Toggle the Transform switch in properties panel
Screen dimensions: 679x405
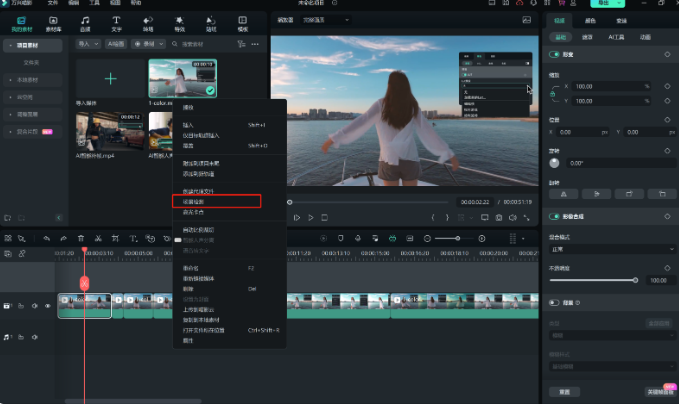(x=555, y=55)
